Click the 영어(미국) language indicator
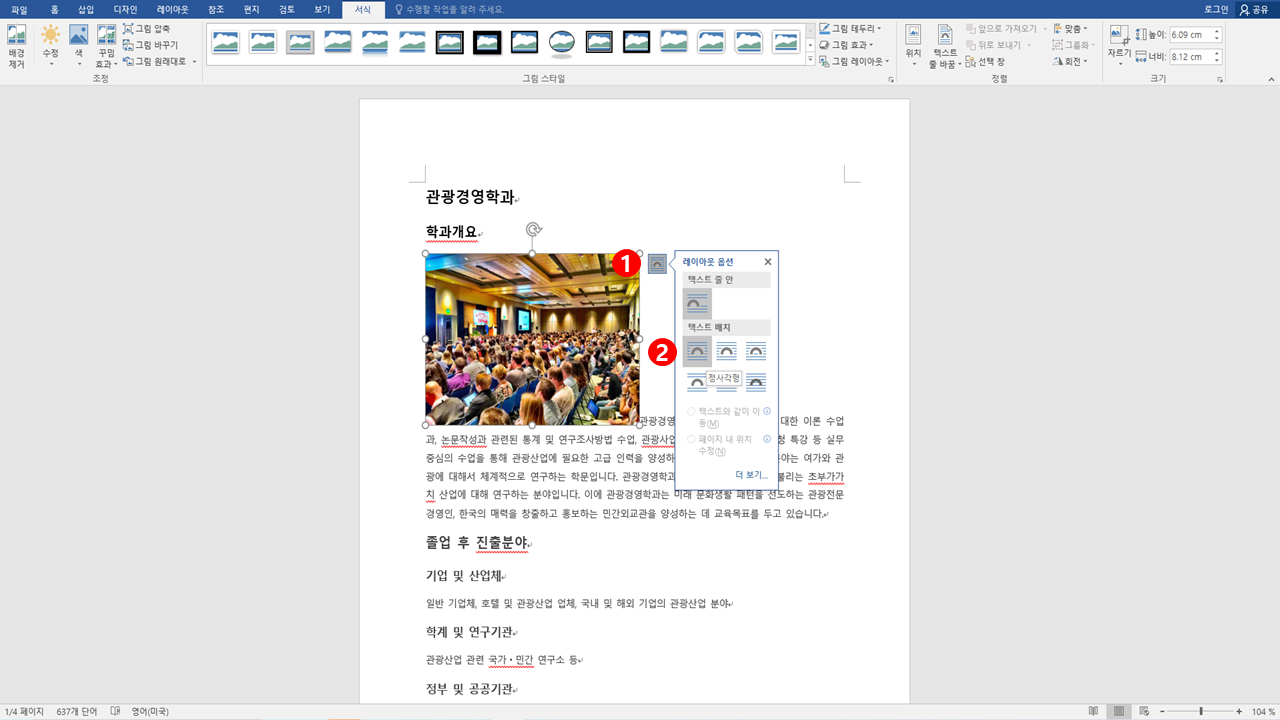The image size is (1280, 720). click(x=149, y=711)
